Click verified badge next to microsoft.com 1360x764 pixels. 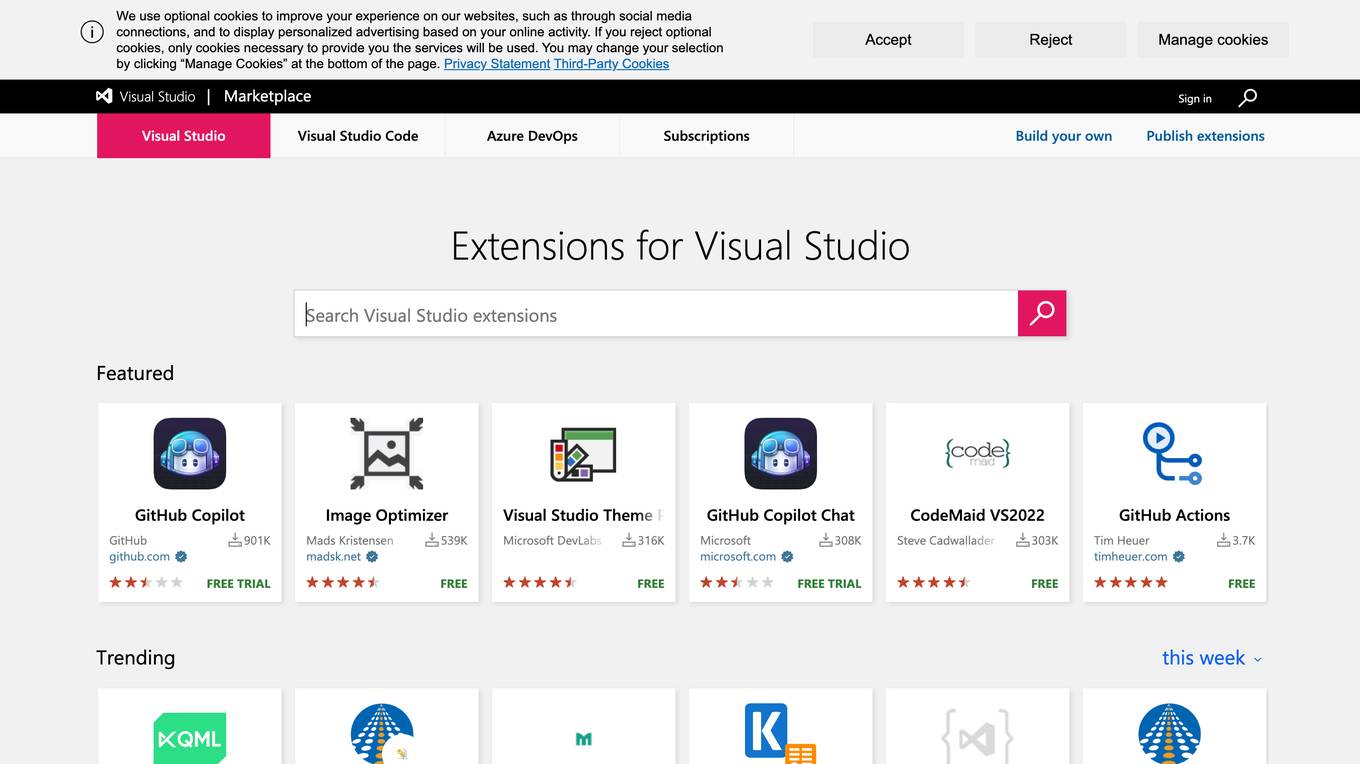click(787, 557)
